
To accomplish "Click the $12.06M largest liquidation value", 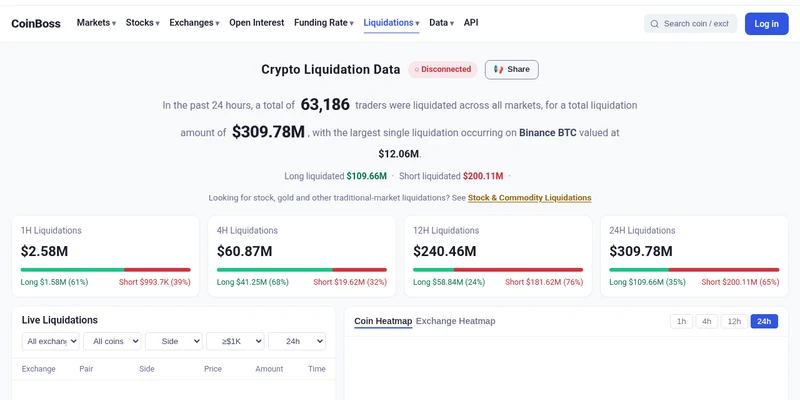I will pyautogui.click(x=398, y=154).
